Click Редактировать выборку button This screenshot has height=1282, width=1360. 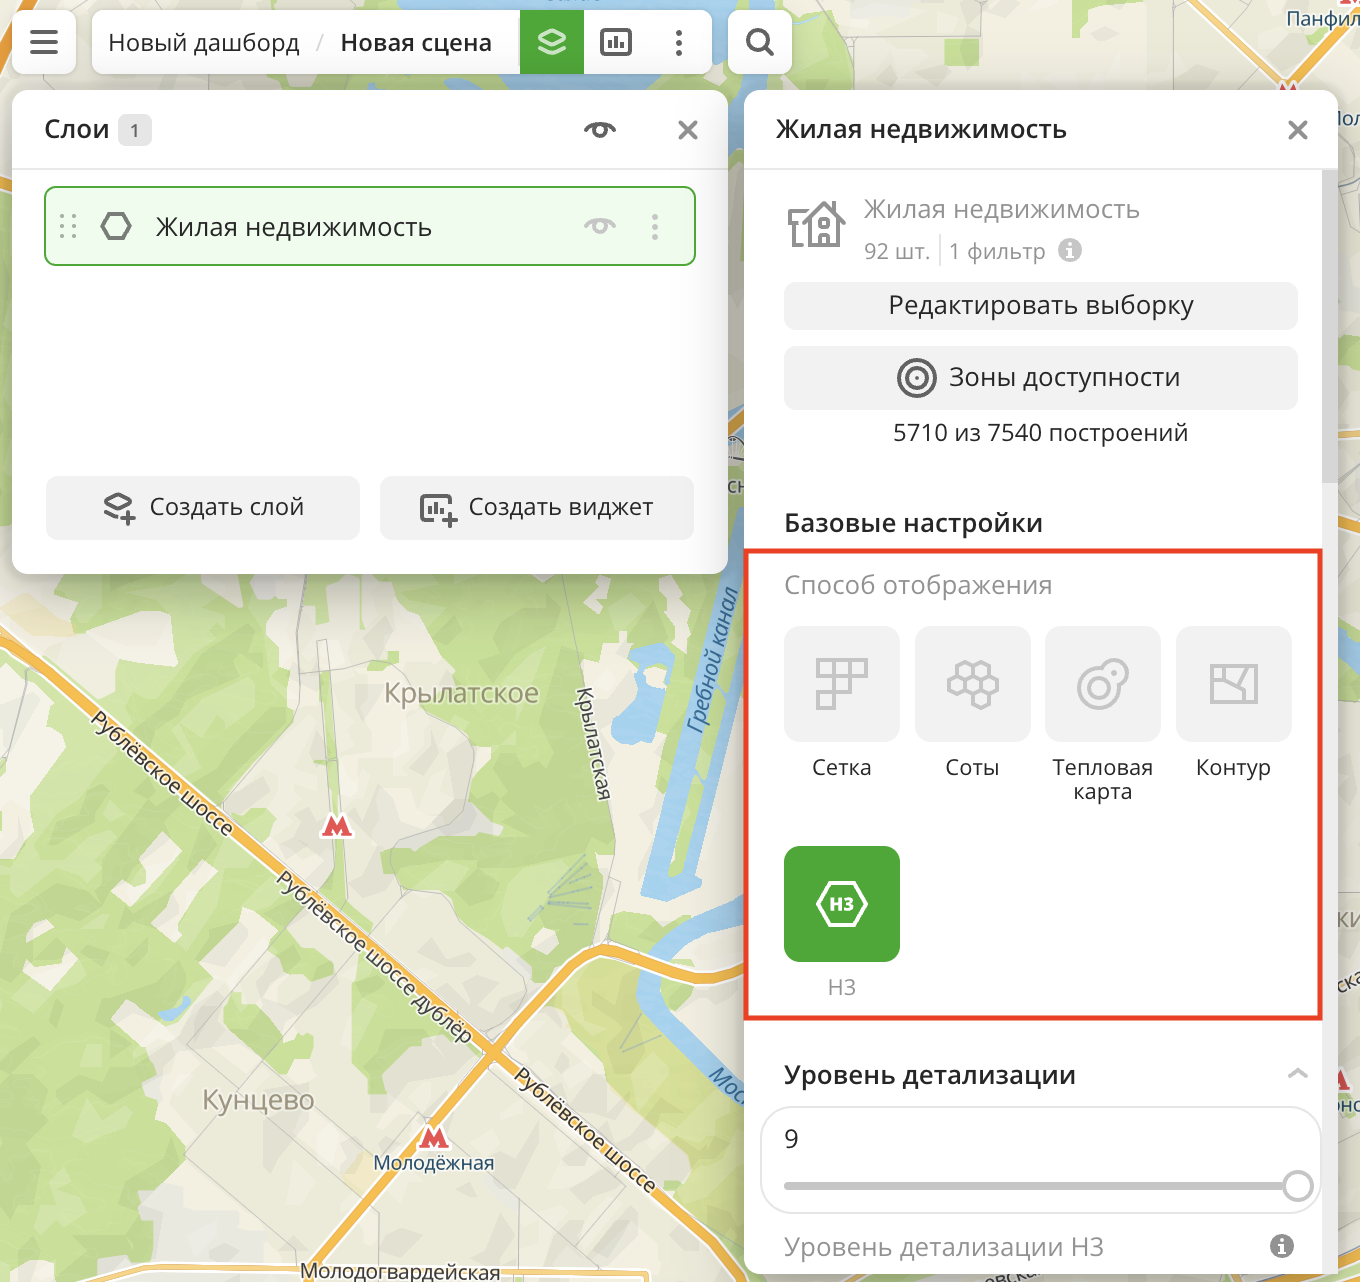1040,306
